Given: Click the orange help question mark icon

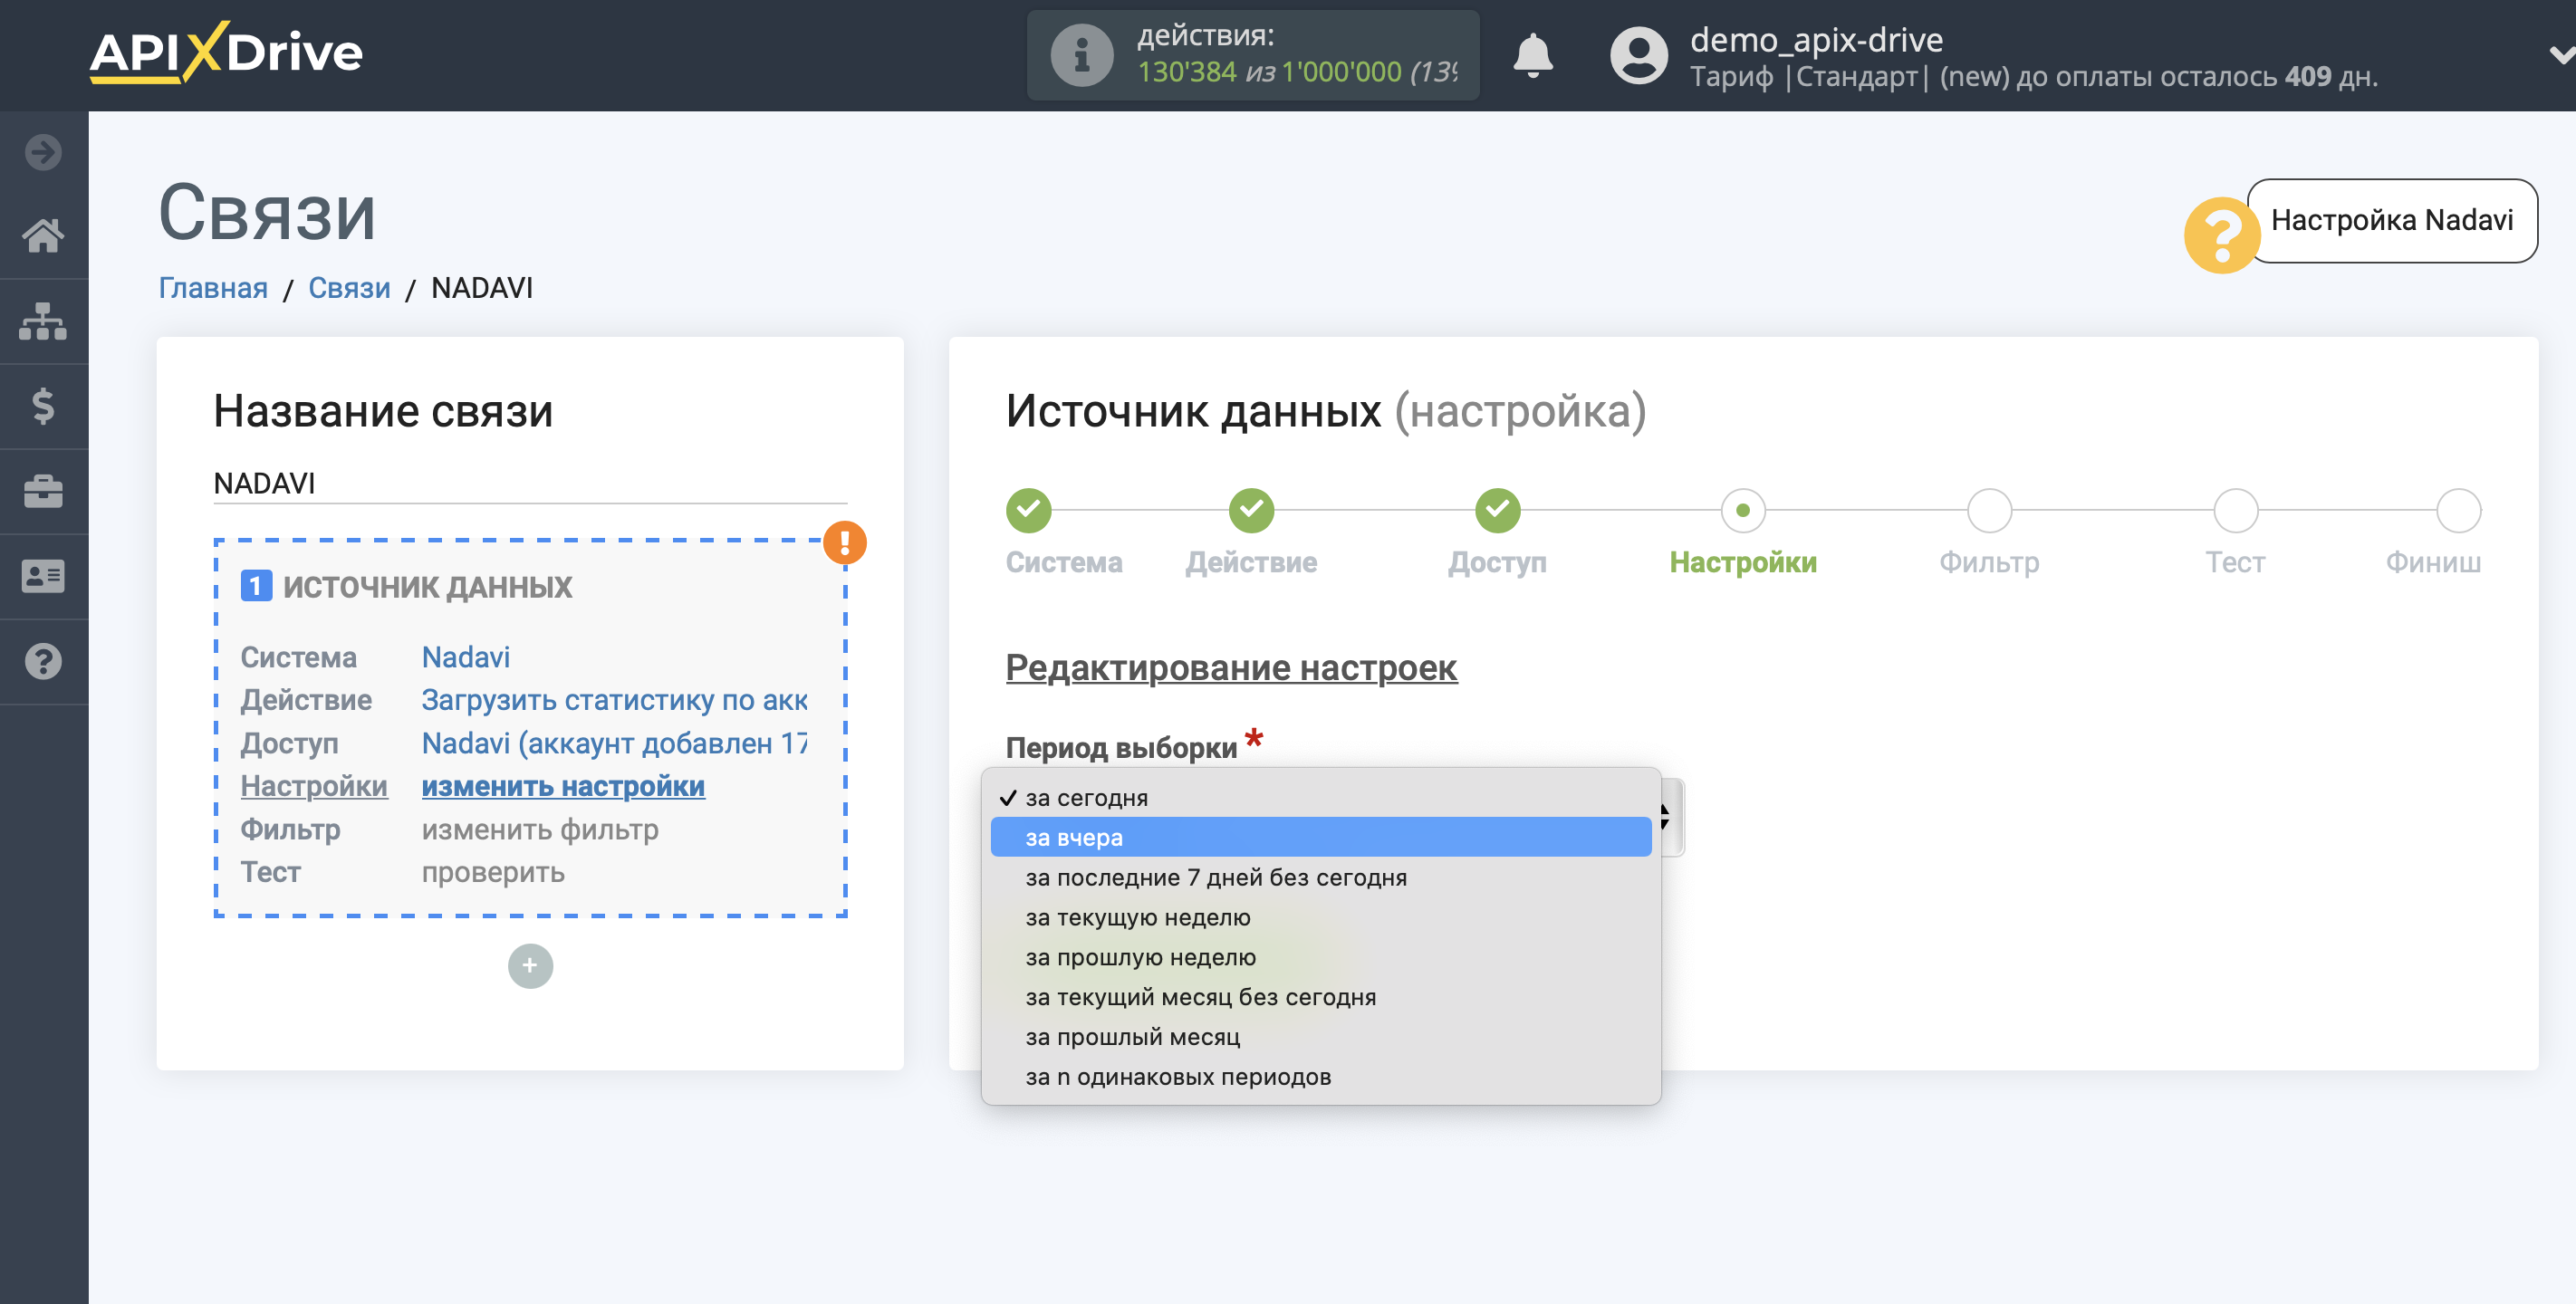Looking at the screenshot, I should coord(2221,236).
